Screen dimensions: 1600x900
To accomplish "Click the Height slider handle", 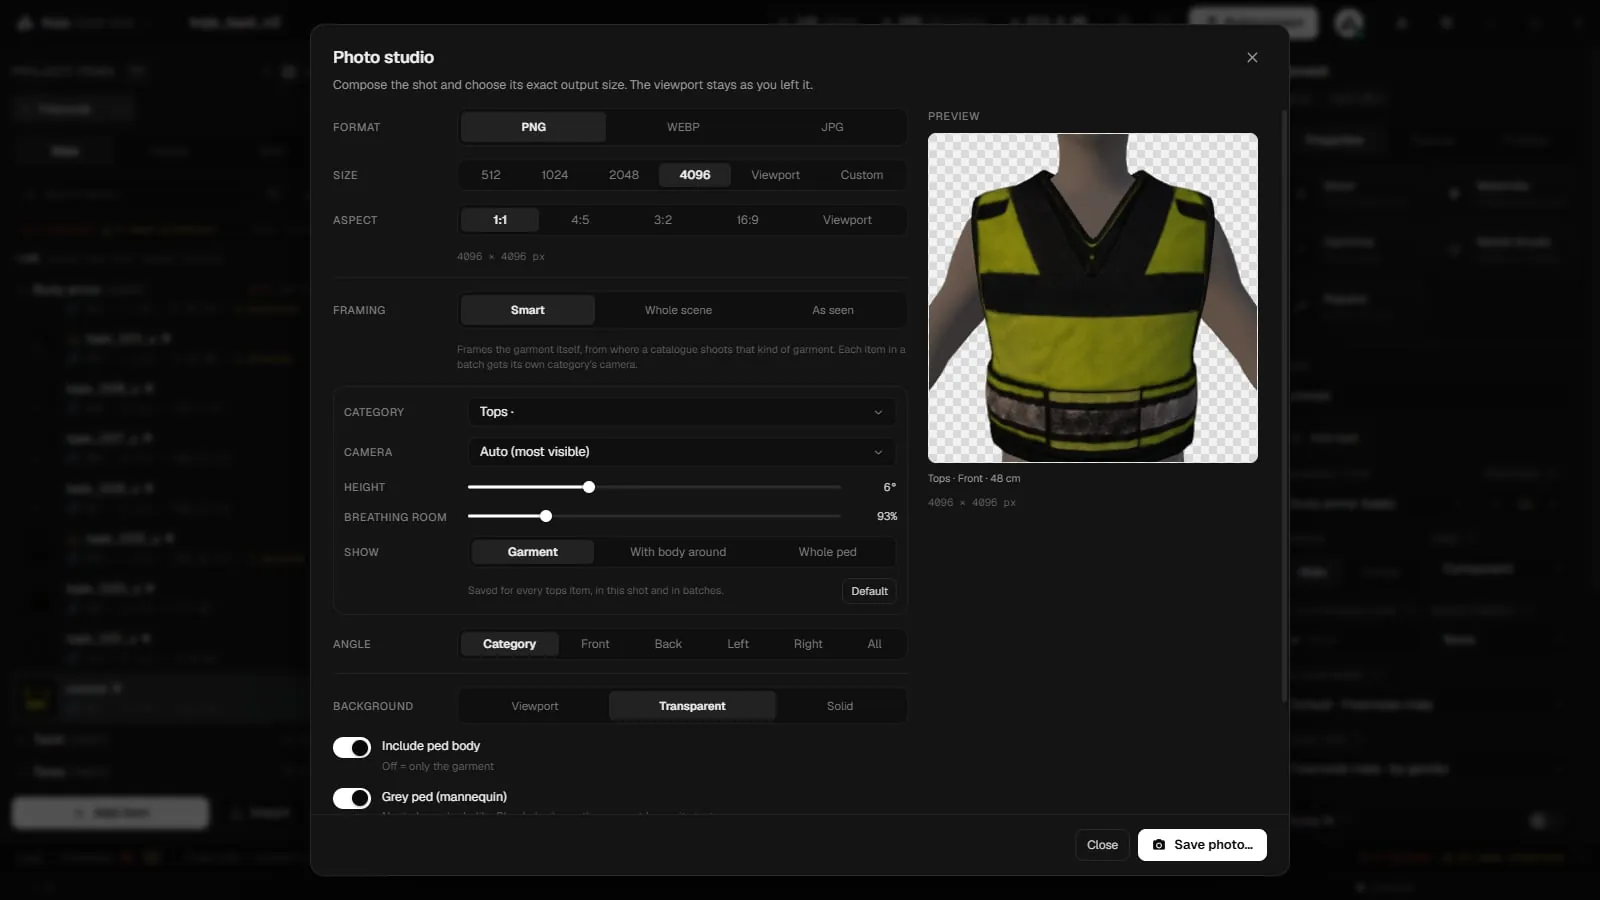I will [589, 487].
